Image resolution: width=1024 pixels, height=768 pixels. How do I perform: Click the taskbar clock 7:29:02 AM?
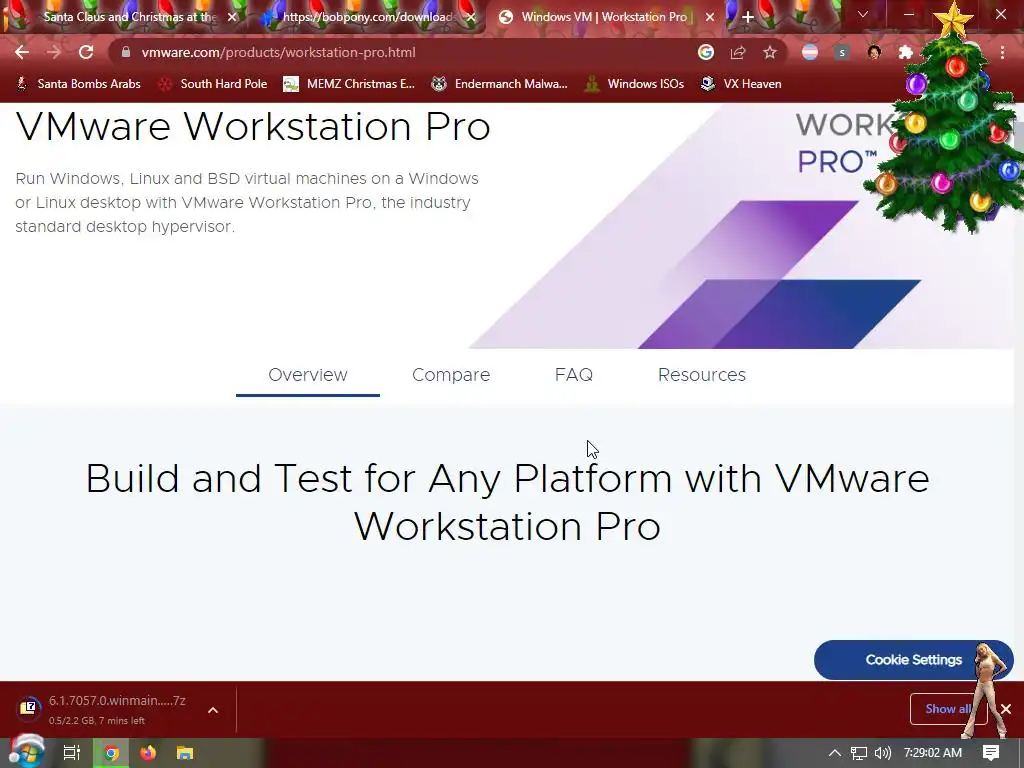click(933, 753)
